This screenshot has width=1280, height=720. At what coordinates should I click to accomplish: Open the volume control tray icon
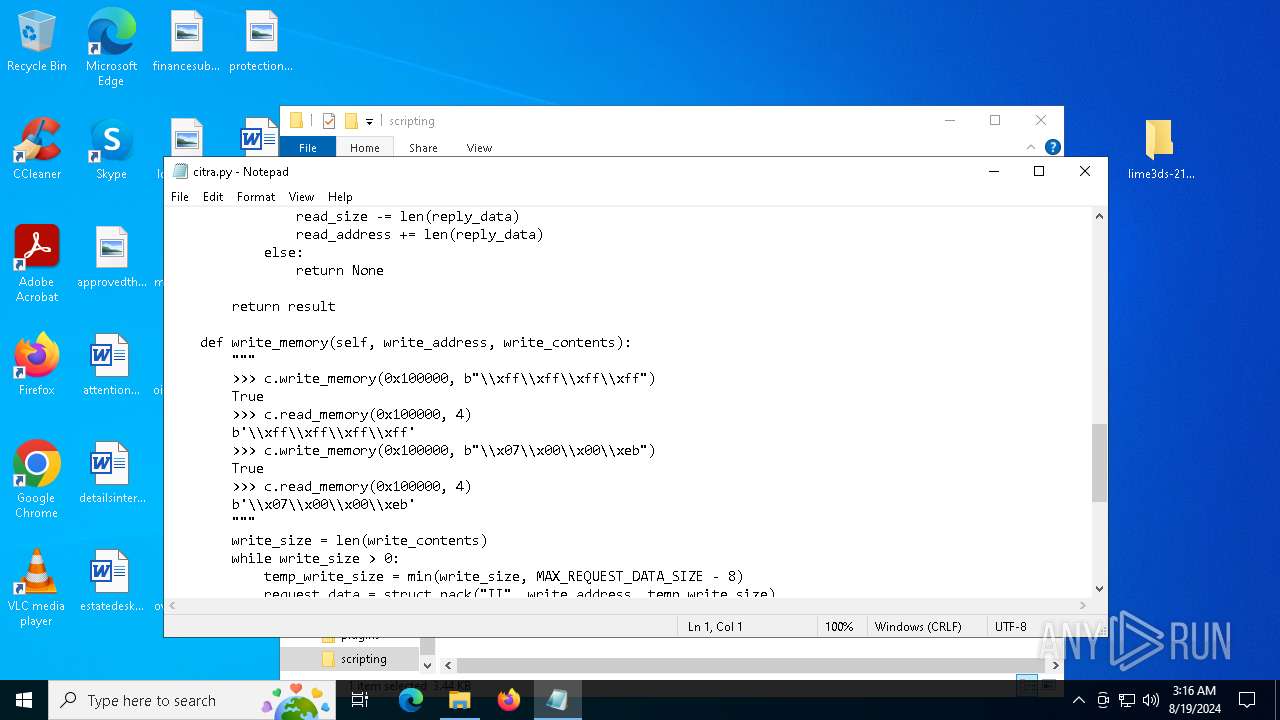point(1151,700)
